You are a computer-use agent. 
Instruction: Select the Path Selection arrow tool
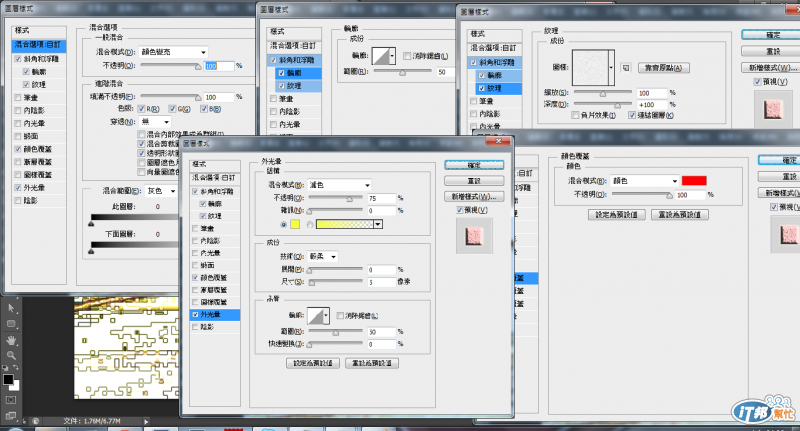pyautogui.click(x=11, y=308)
